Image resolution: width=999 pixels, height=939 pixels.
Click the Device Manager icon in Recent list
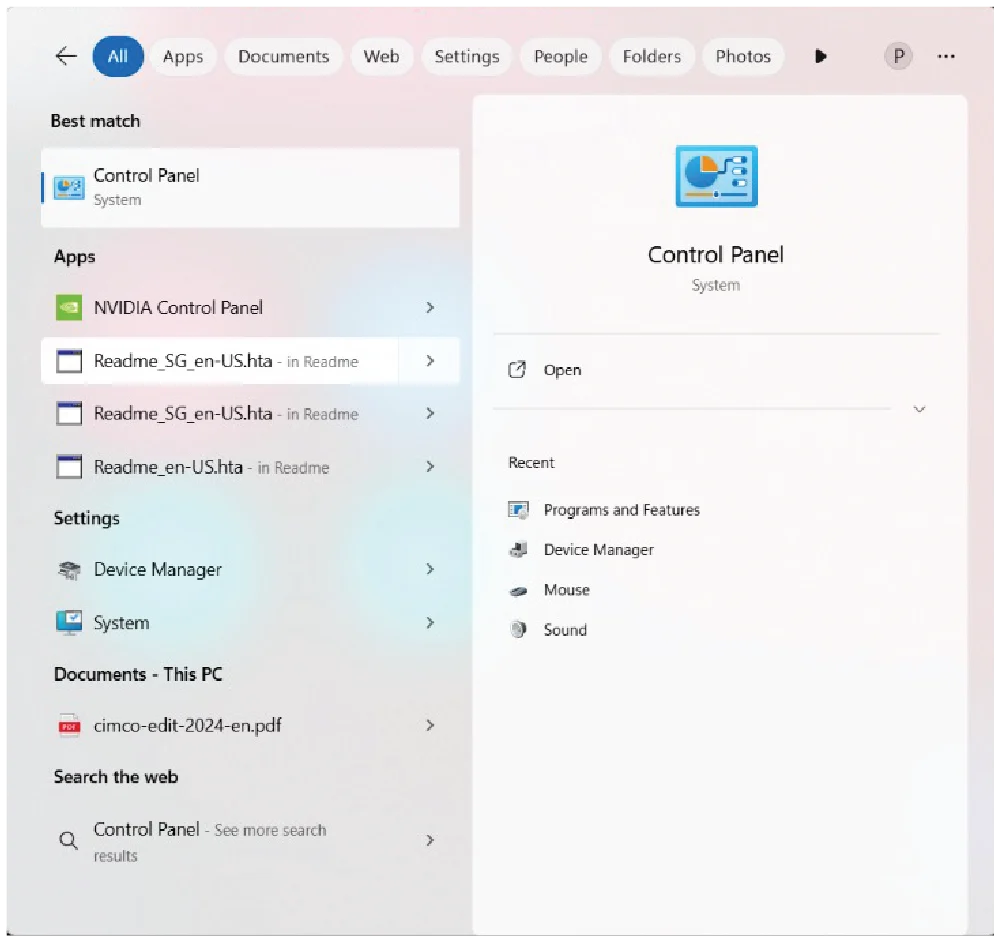[518, 550]
